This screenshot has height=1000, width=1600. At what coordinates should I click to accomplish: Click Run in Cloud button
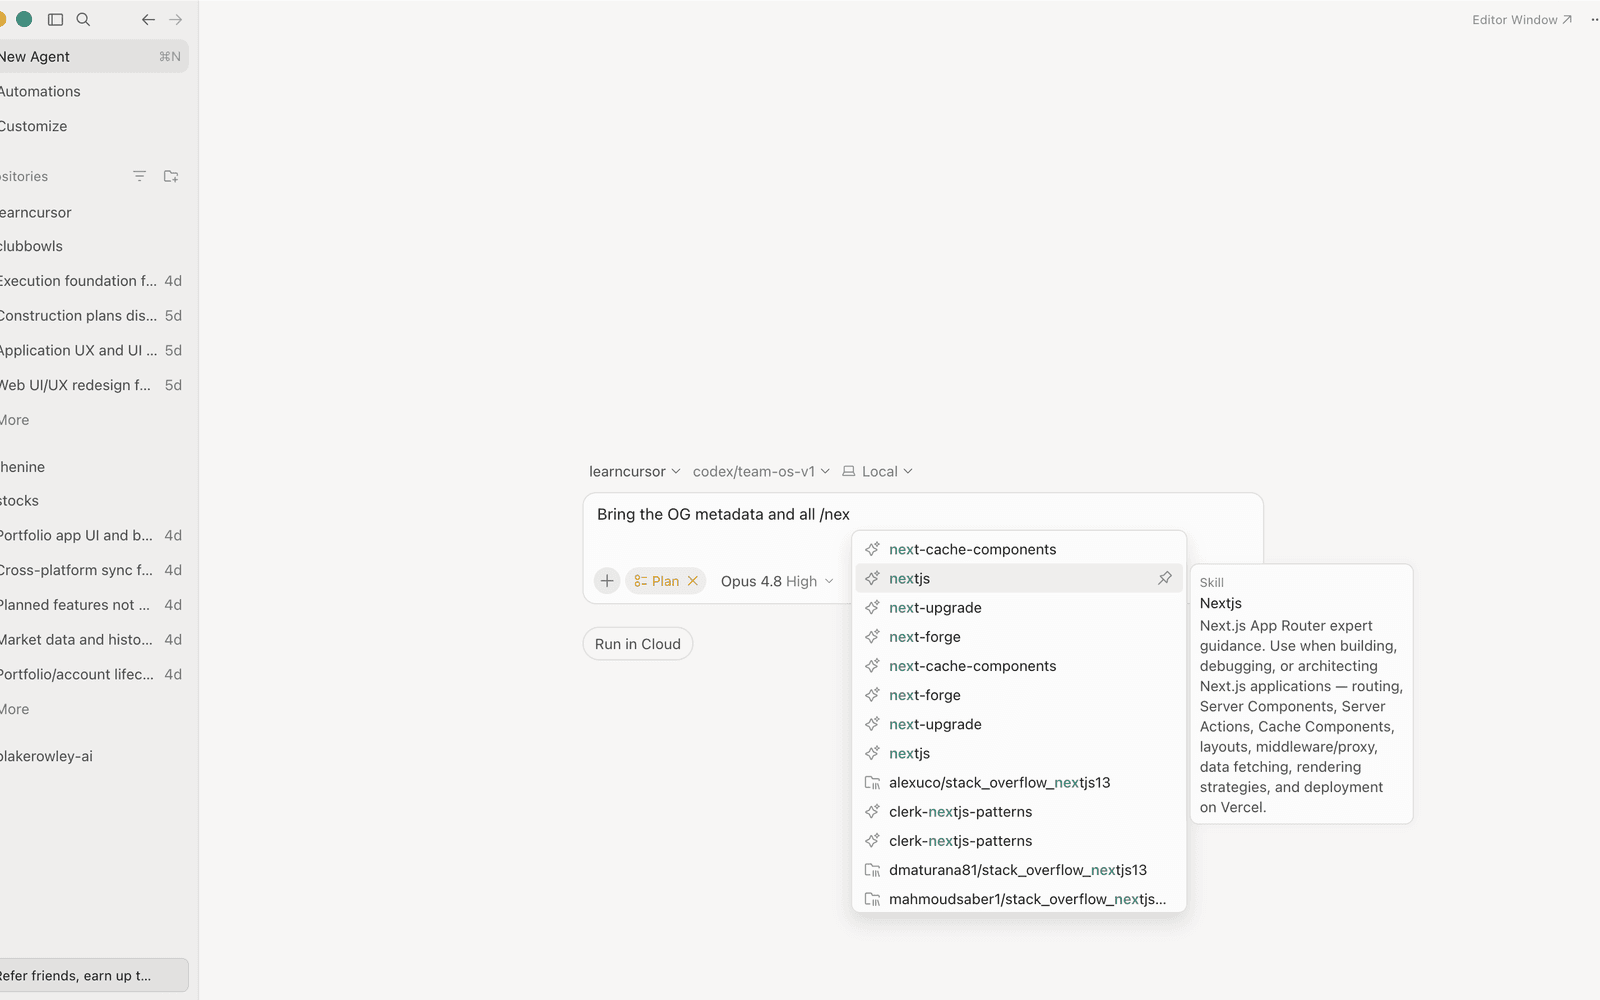click(638, 644)
